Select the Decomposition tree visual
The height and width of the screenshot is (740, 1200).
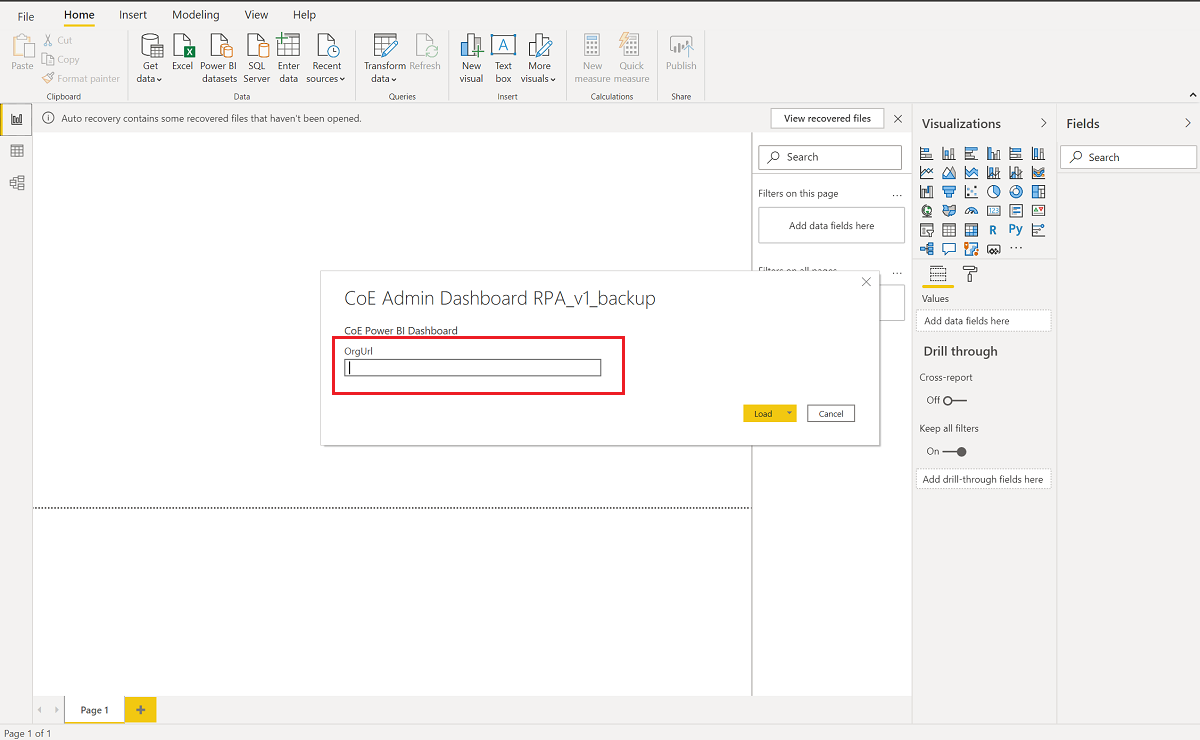coord(926,248)
